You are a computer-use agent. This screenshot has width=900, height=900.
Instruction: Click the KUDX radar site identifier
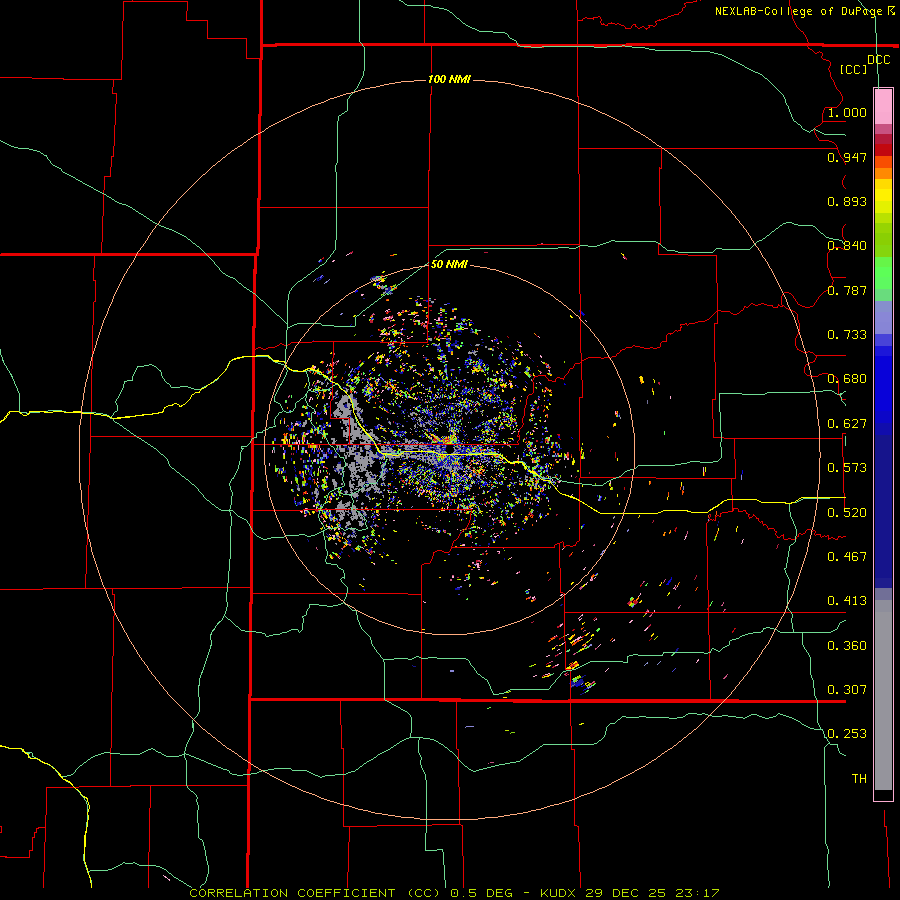pyautogui.click(x=558, y=893)
